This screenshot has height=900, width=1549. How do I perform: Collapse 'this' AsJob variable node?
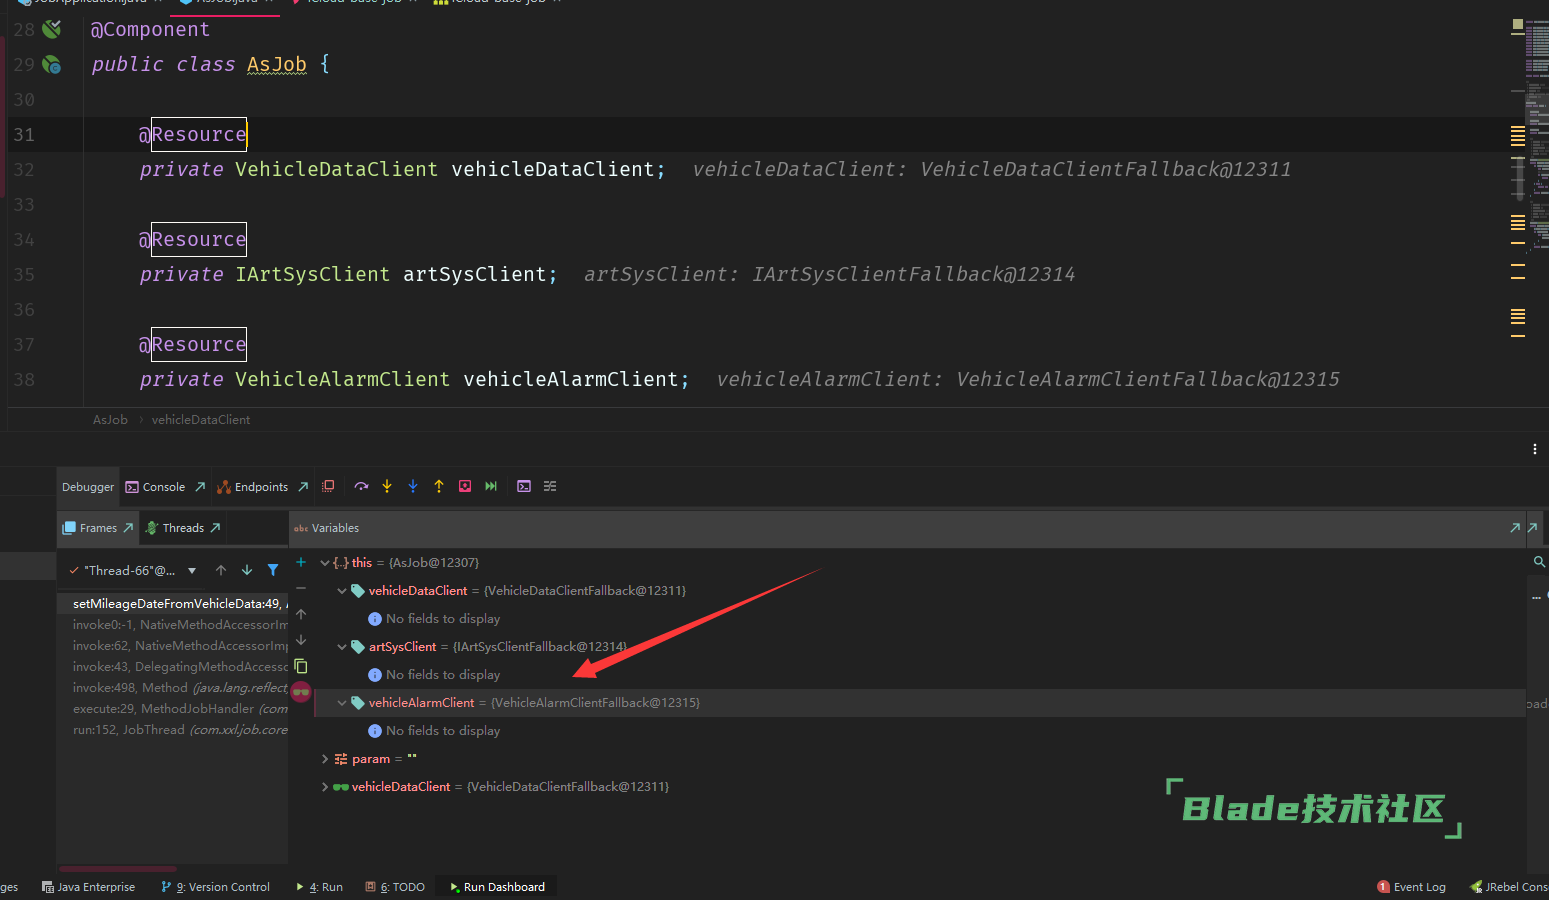[325, 563]
